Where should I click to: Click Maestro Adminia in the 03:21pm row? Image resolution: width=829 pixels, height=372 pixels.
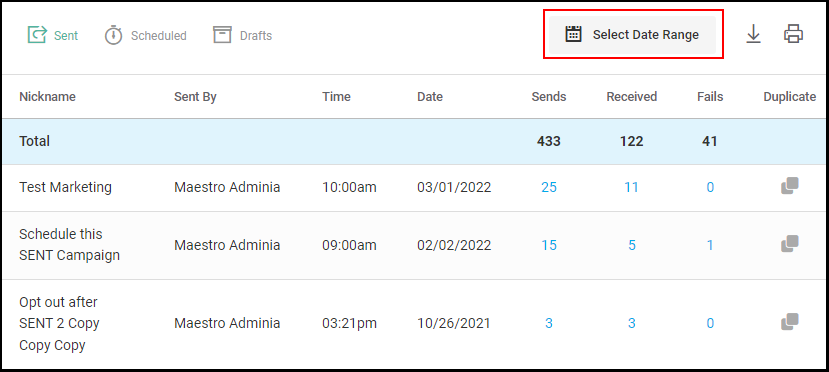(x=227, y=323)
